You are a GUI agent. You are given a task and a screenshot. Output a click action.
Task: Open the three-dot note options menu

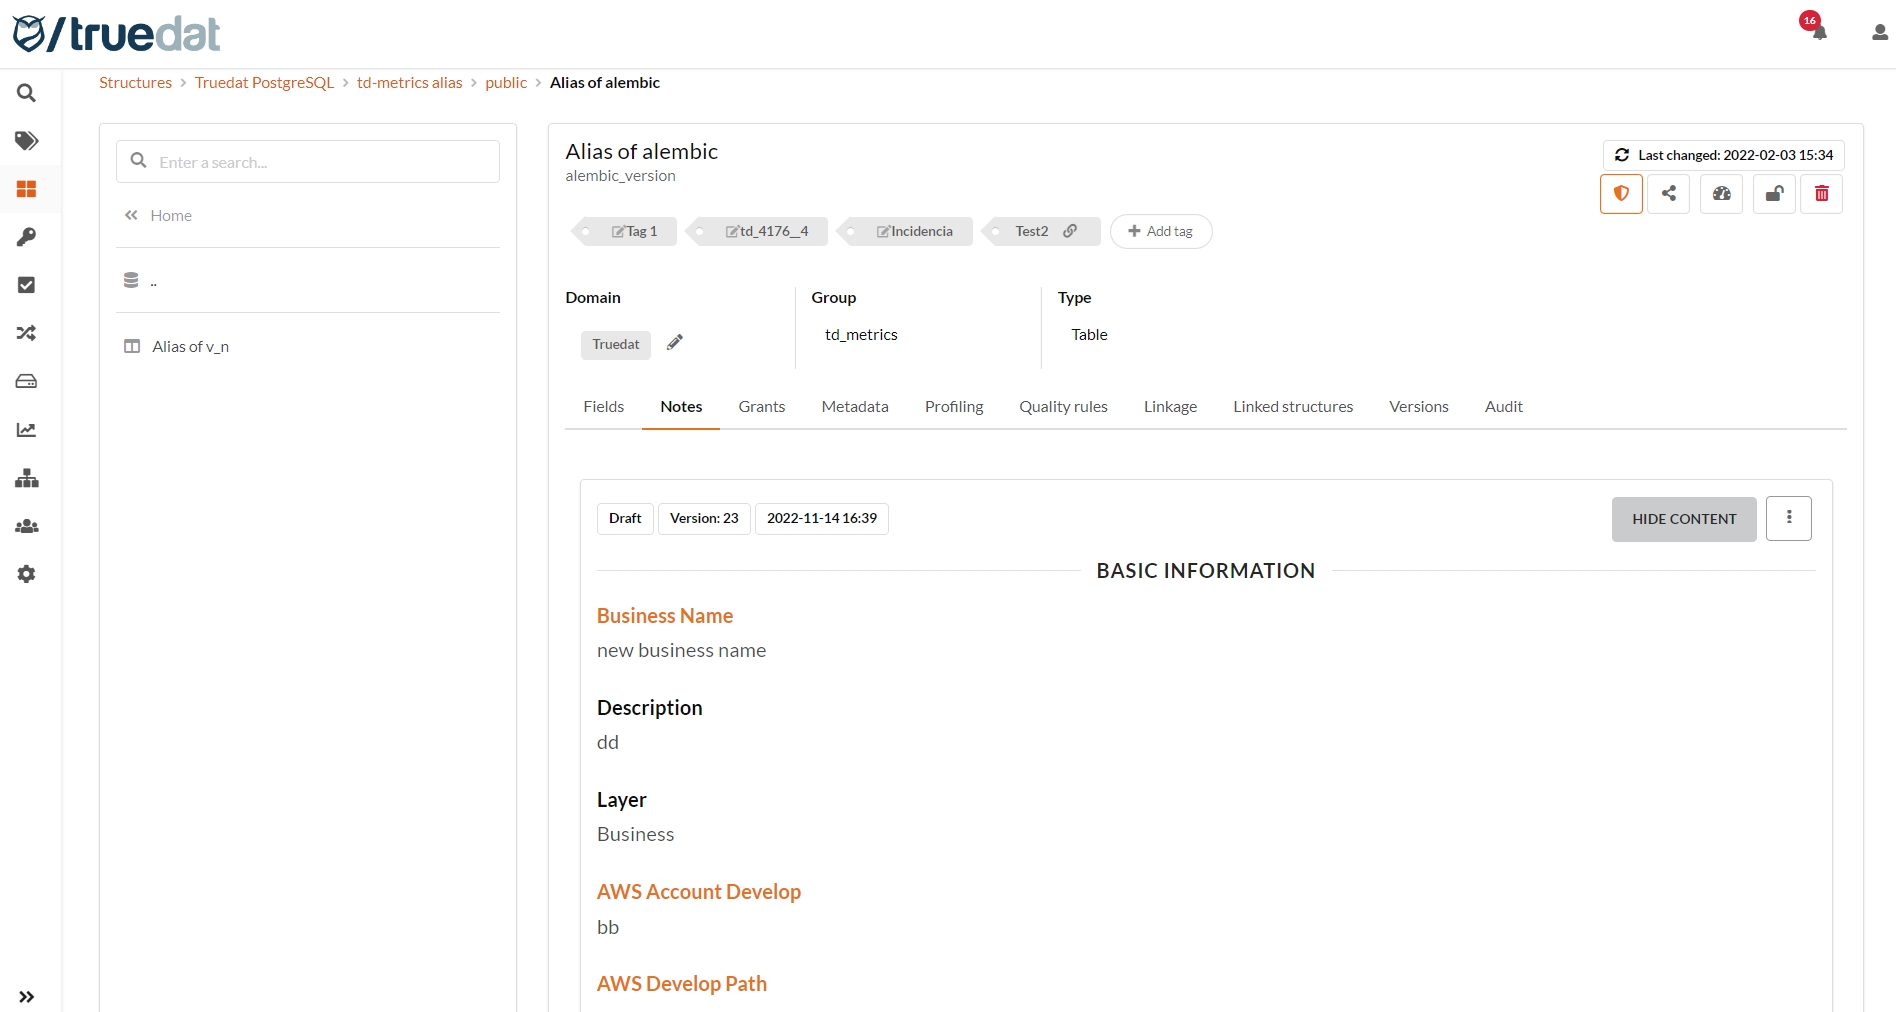point(1788,518)
